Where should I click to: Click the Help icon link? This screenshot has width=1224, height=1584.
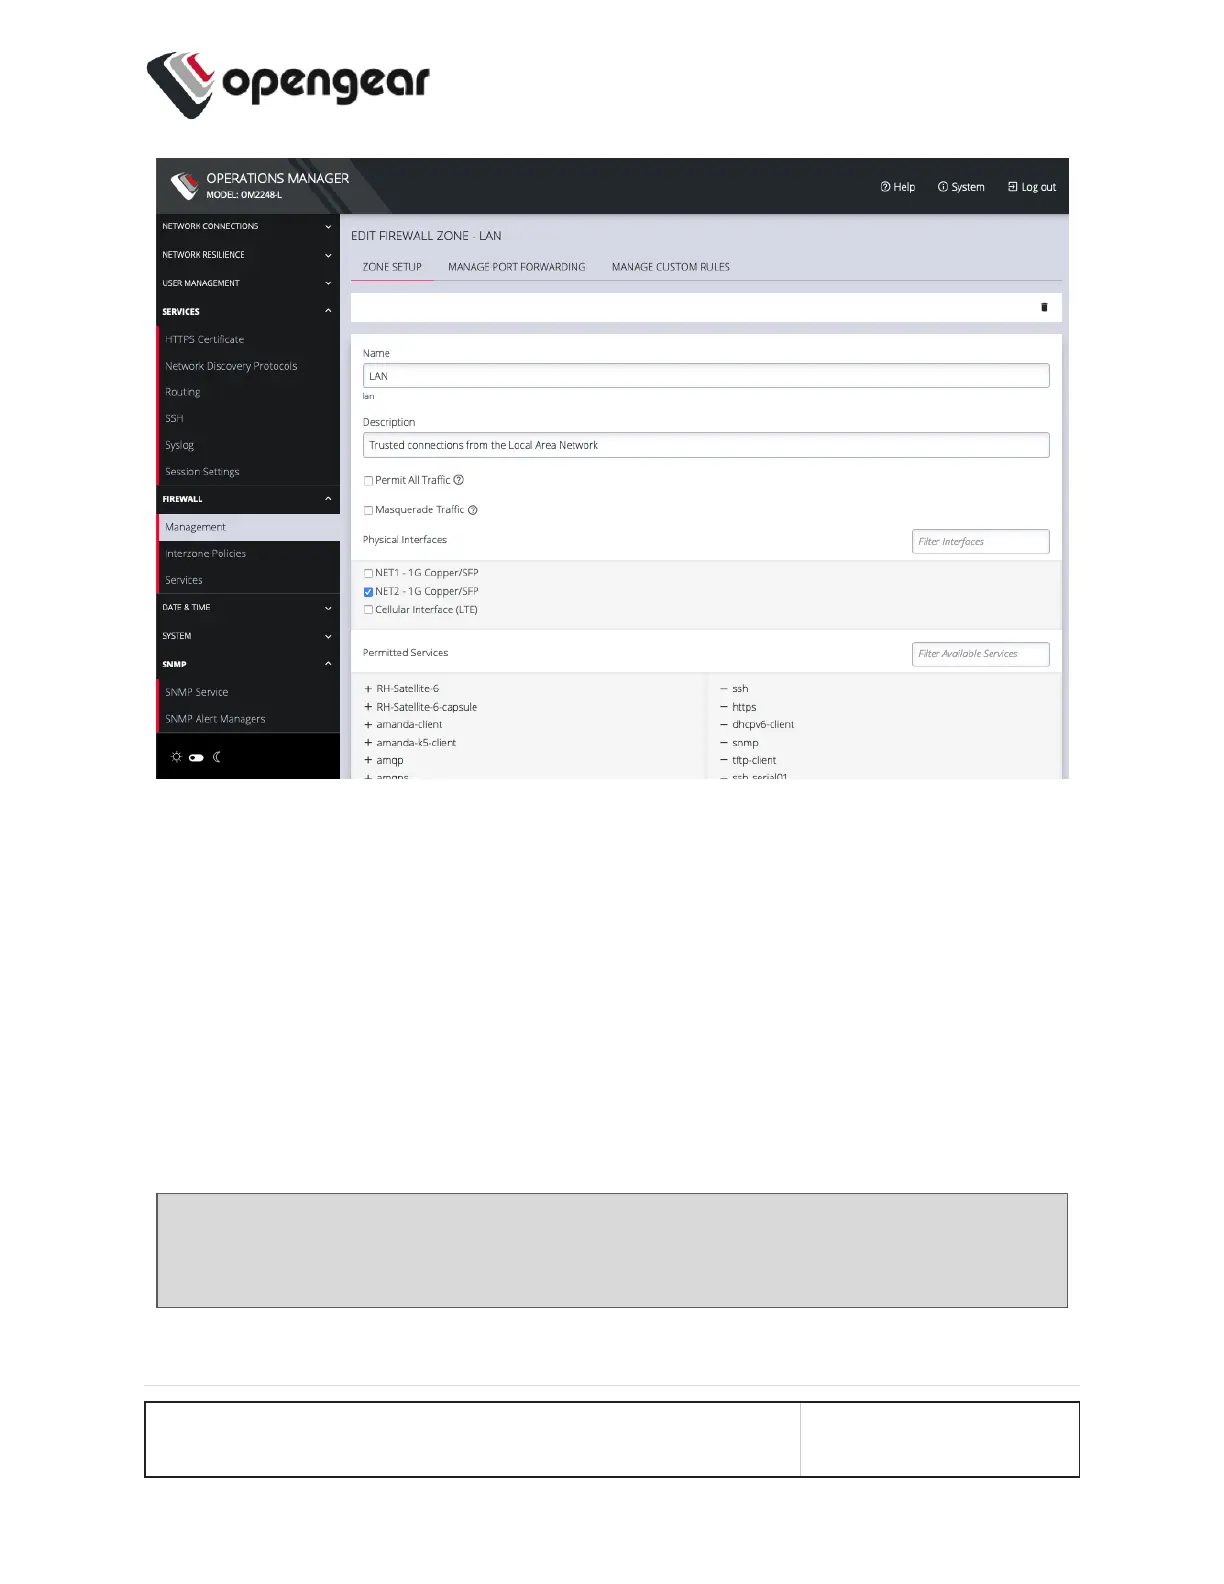point(897,187)
